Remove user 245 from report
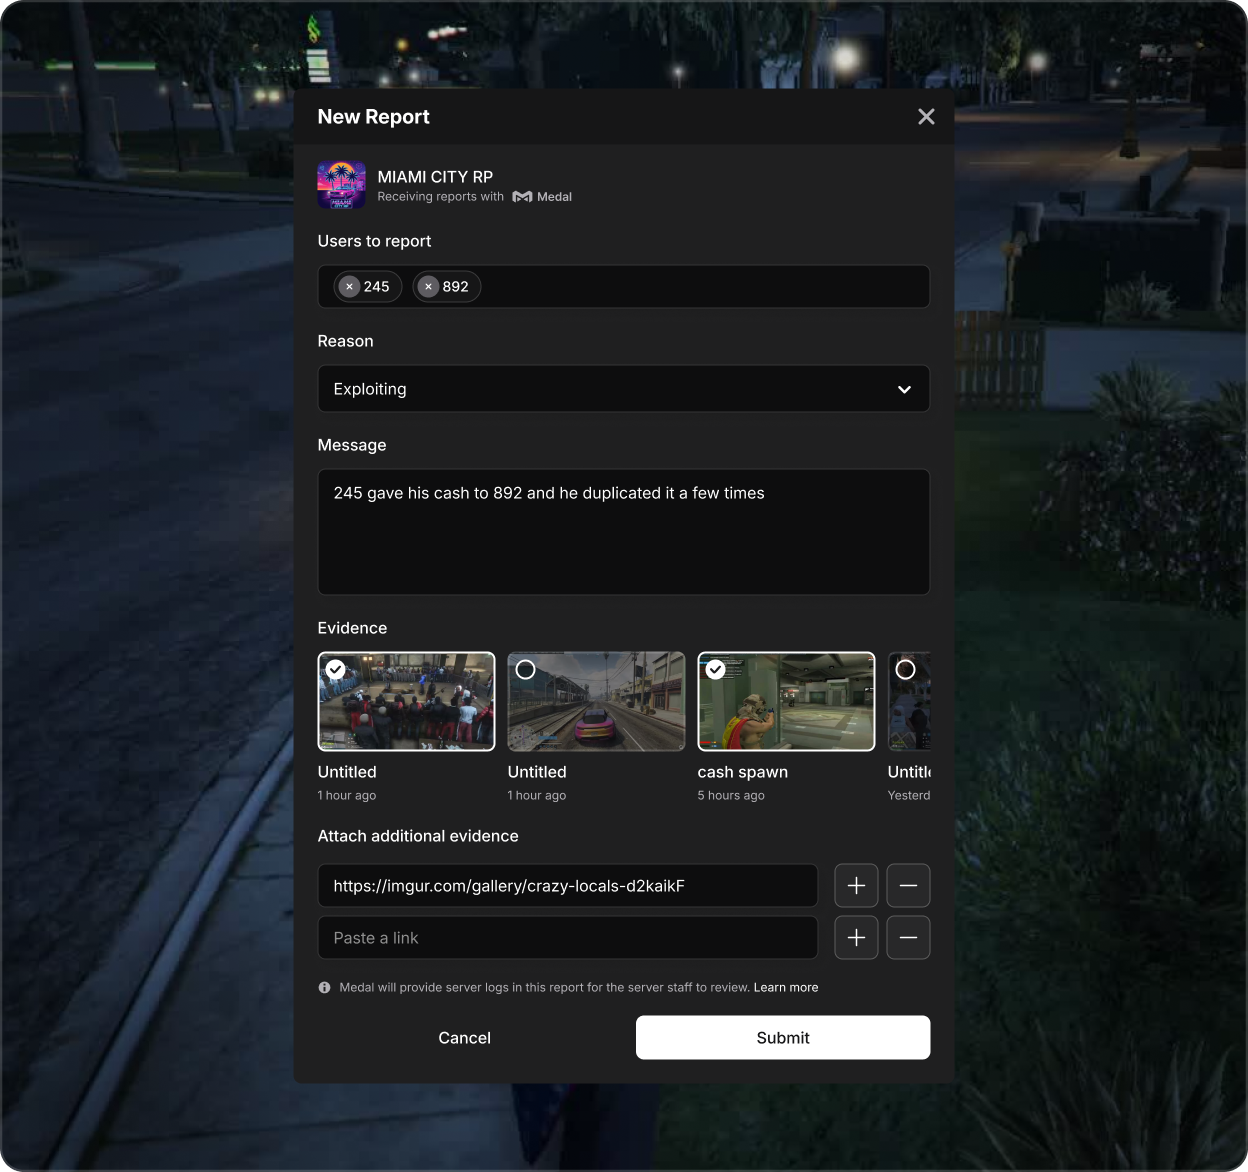 pos(349,287)
